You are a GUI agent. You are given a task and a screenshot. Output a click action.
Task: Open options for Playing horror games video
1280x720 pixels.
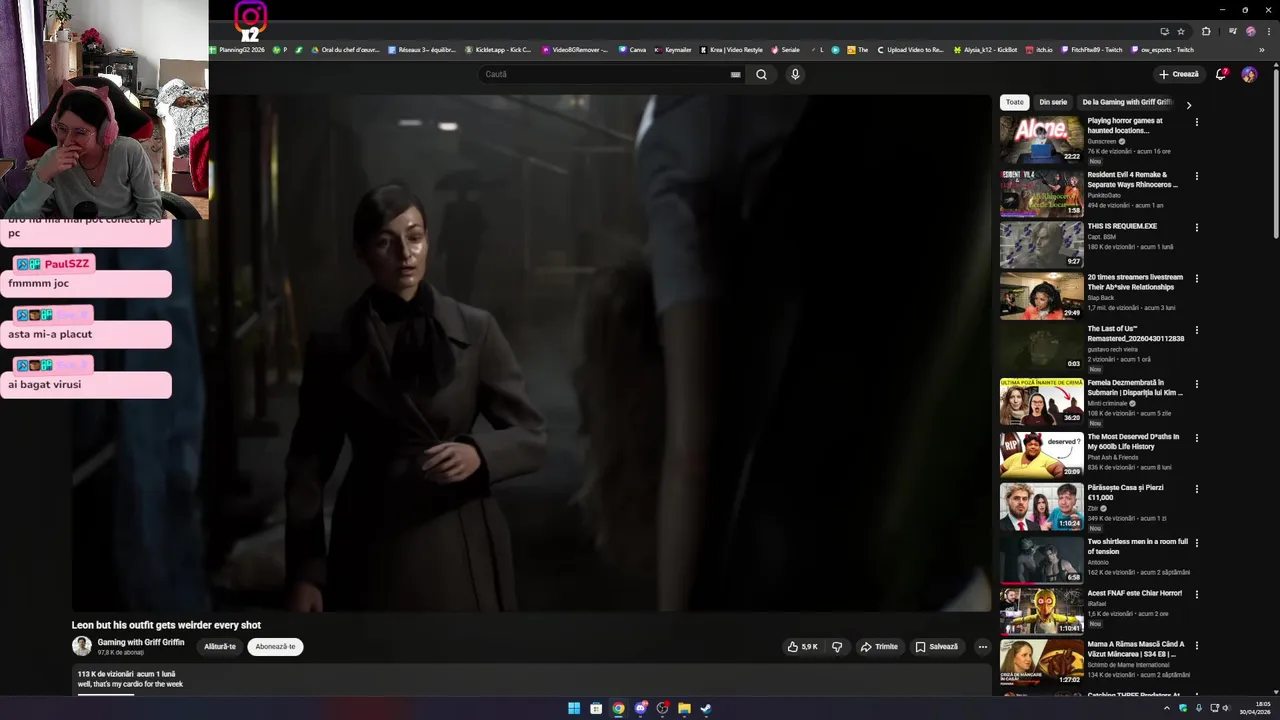pos(1196,122)
